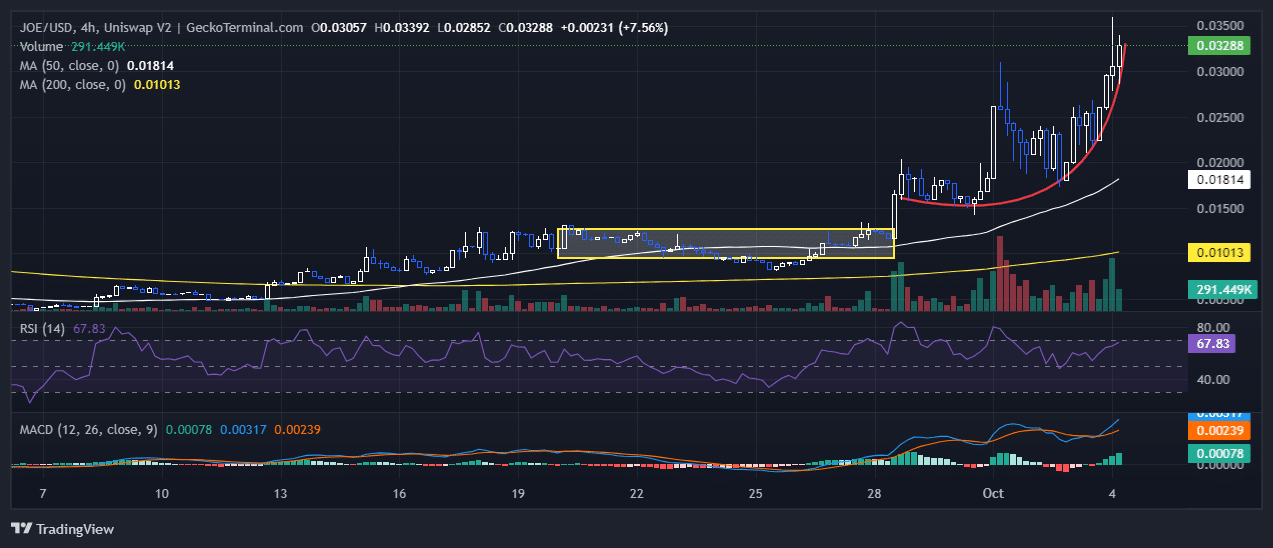
Task: Click the RSI 40.00 axis tick
Action: [x=1215, y=379]
